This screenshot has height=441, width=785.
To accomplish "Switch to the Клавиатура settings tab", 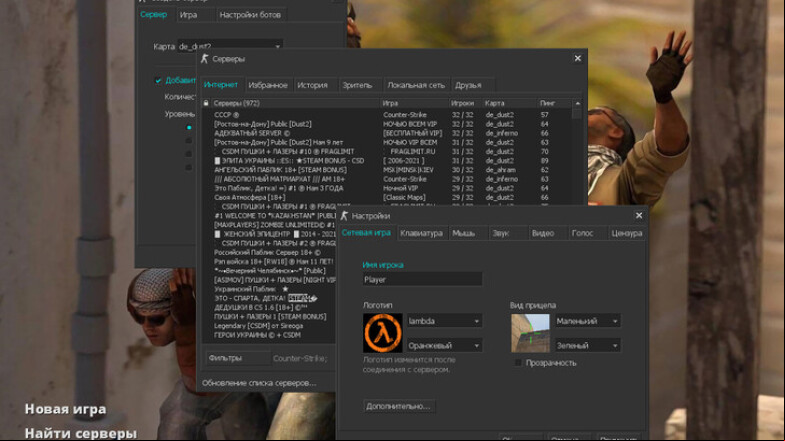I will 421,233.
